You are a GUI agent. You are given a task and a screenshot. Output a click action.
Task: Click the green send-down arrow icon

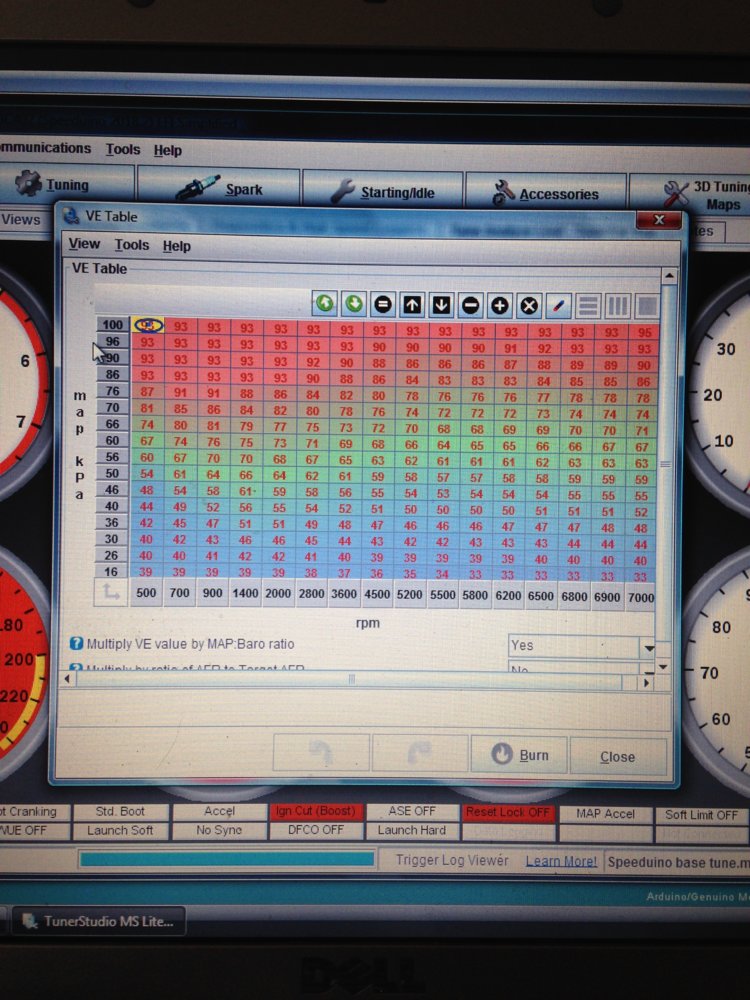tap(354, 304)
